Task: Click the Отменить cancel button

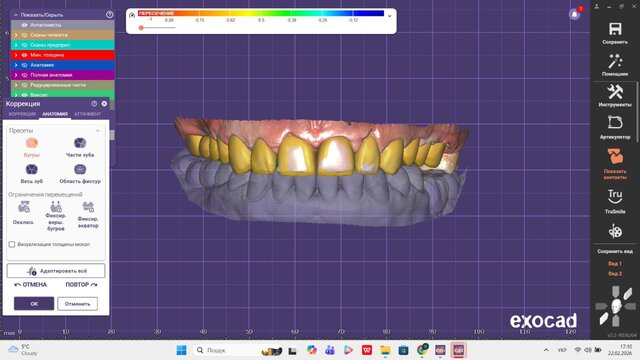Action: click(x=78, y=304)
